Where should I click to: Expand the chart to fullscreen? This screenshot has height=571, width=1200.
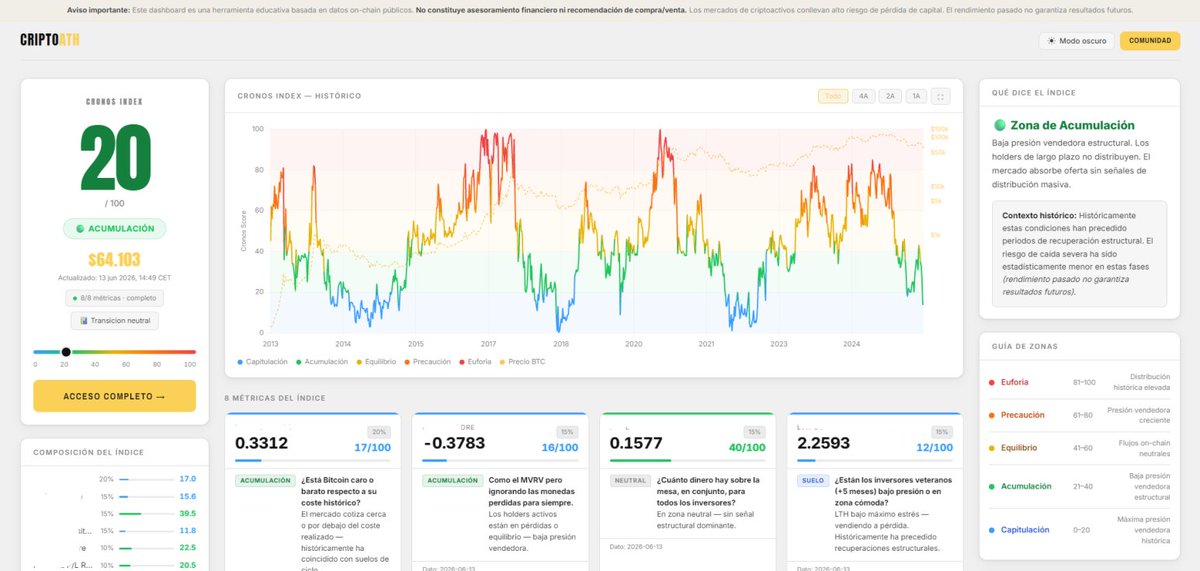pos(941,96)
